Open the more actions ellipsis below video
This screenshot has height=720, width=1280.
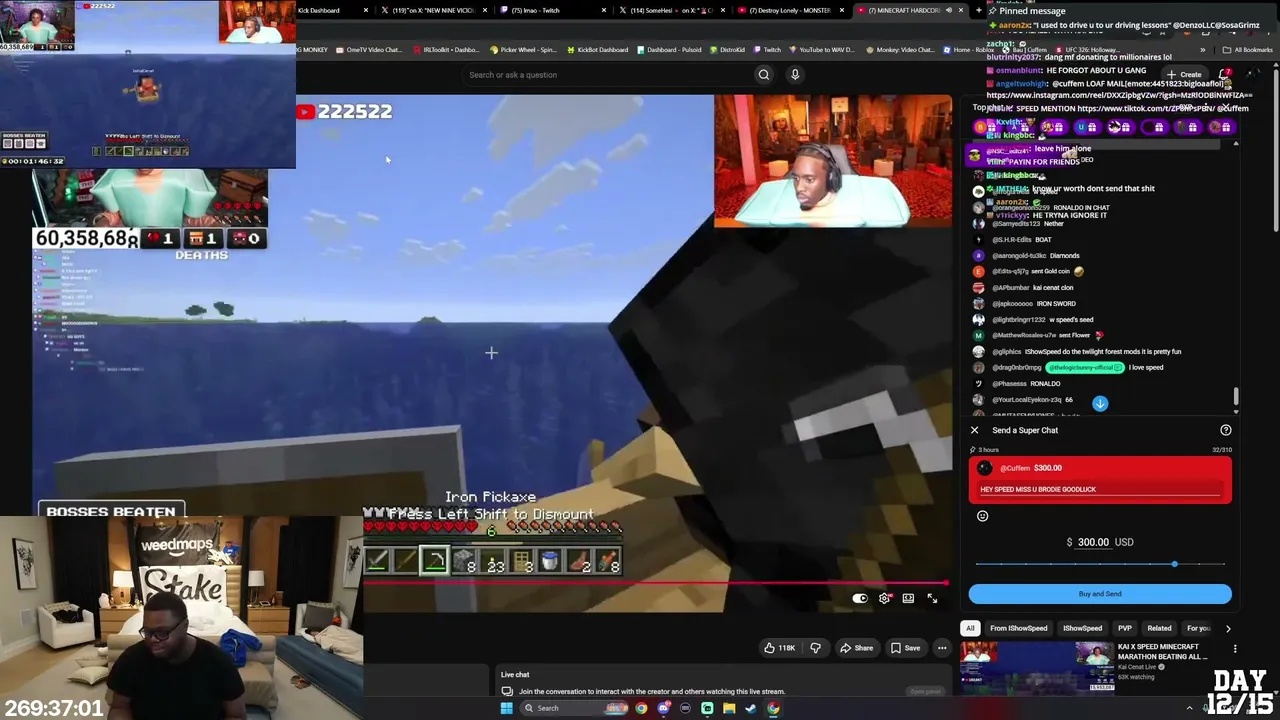(x=942, y=648)
